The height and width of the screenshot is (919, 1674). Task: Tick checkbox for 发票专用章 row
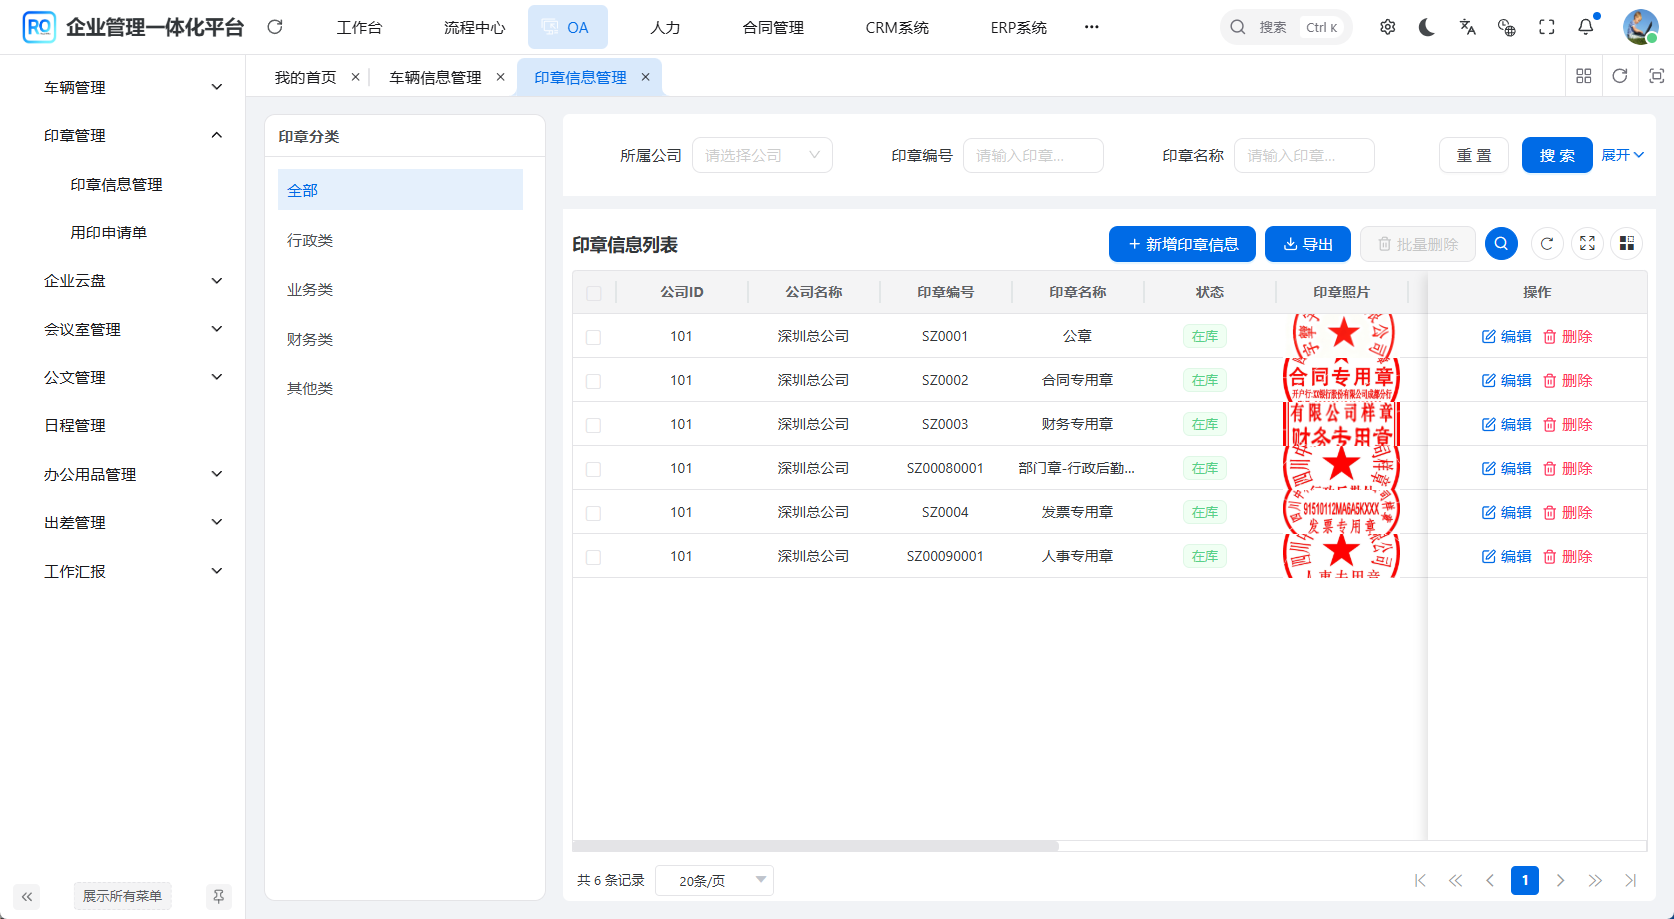[594, 513]
